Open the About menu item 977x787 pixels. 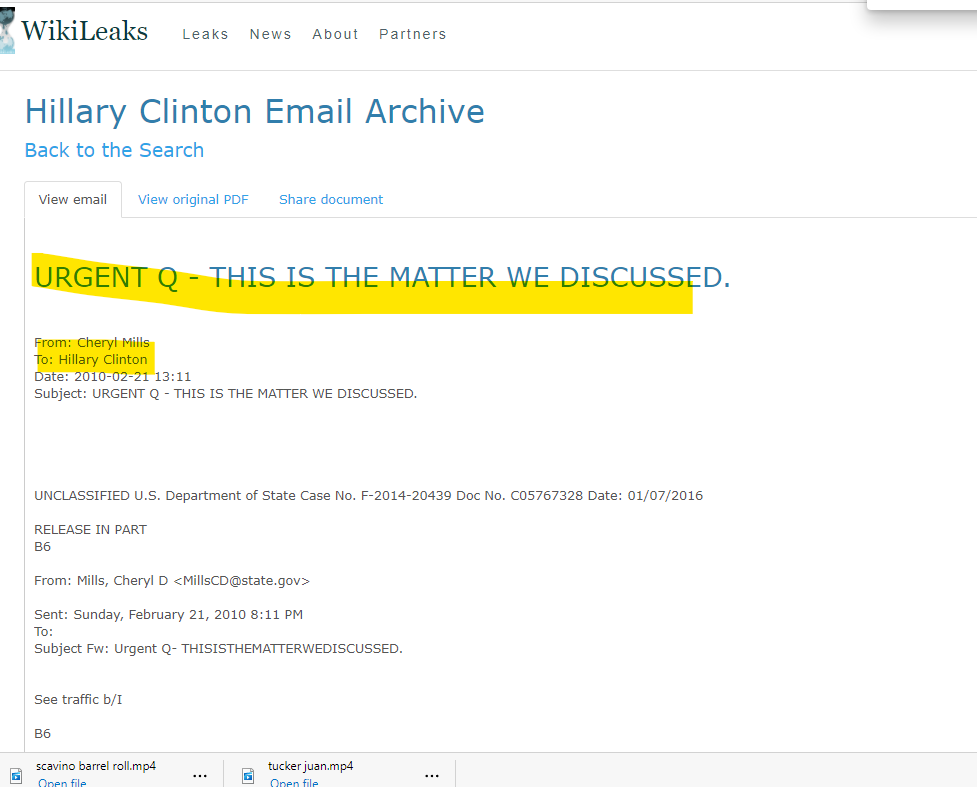pos(335,34)
